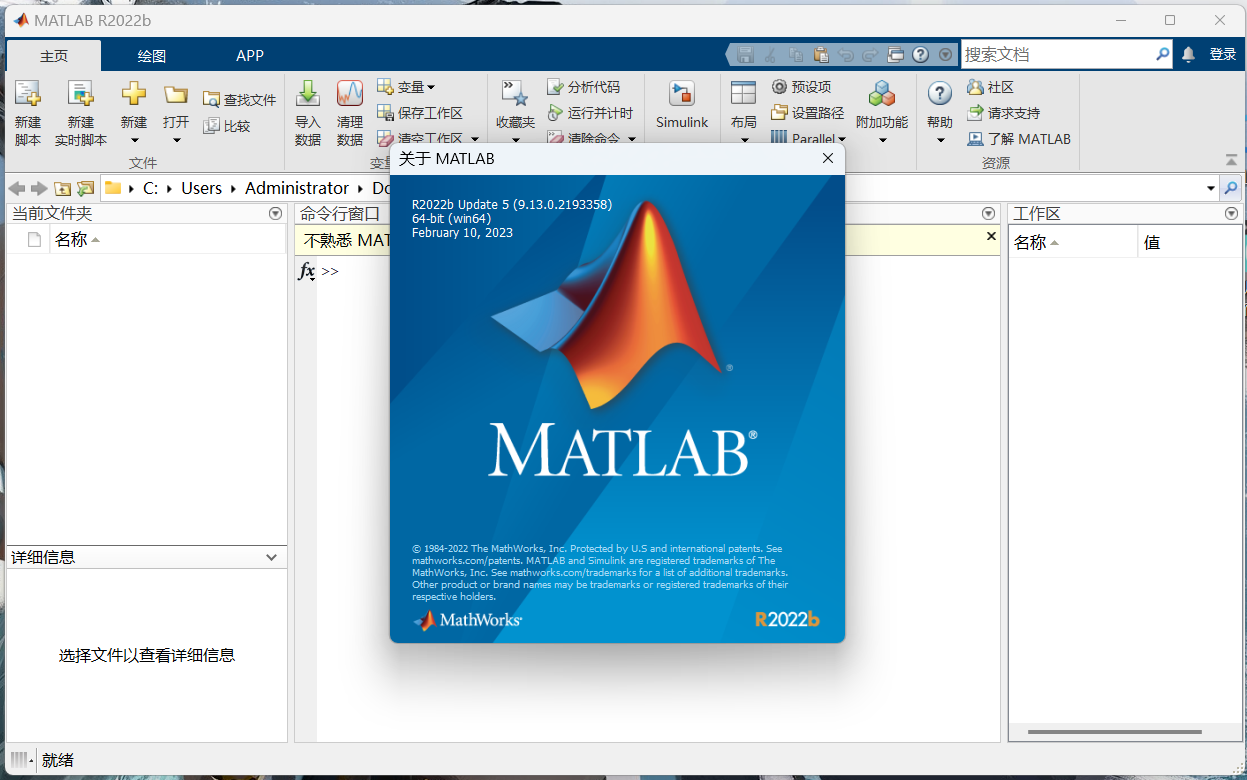Sort by 名称 column in current folder panel
The height and width of the screenshot is (780, 1247).
pyautogui.click(x=77, y=240)
